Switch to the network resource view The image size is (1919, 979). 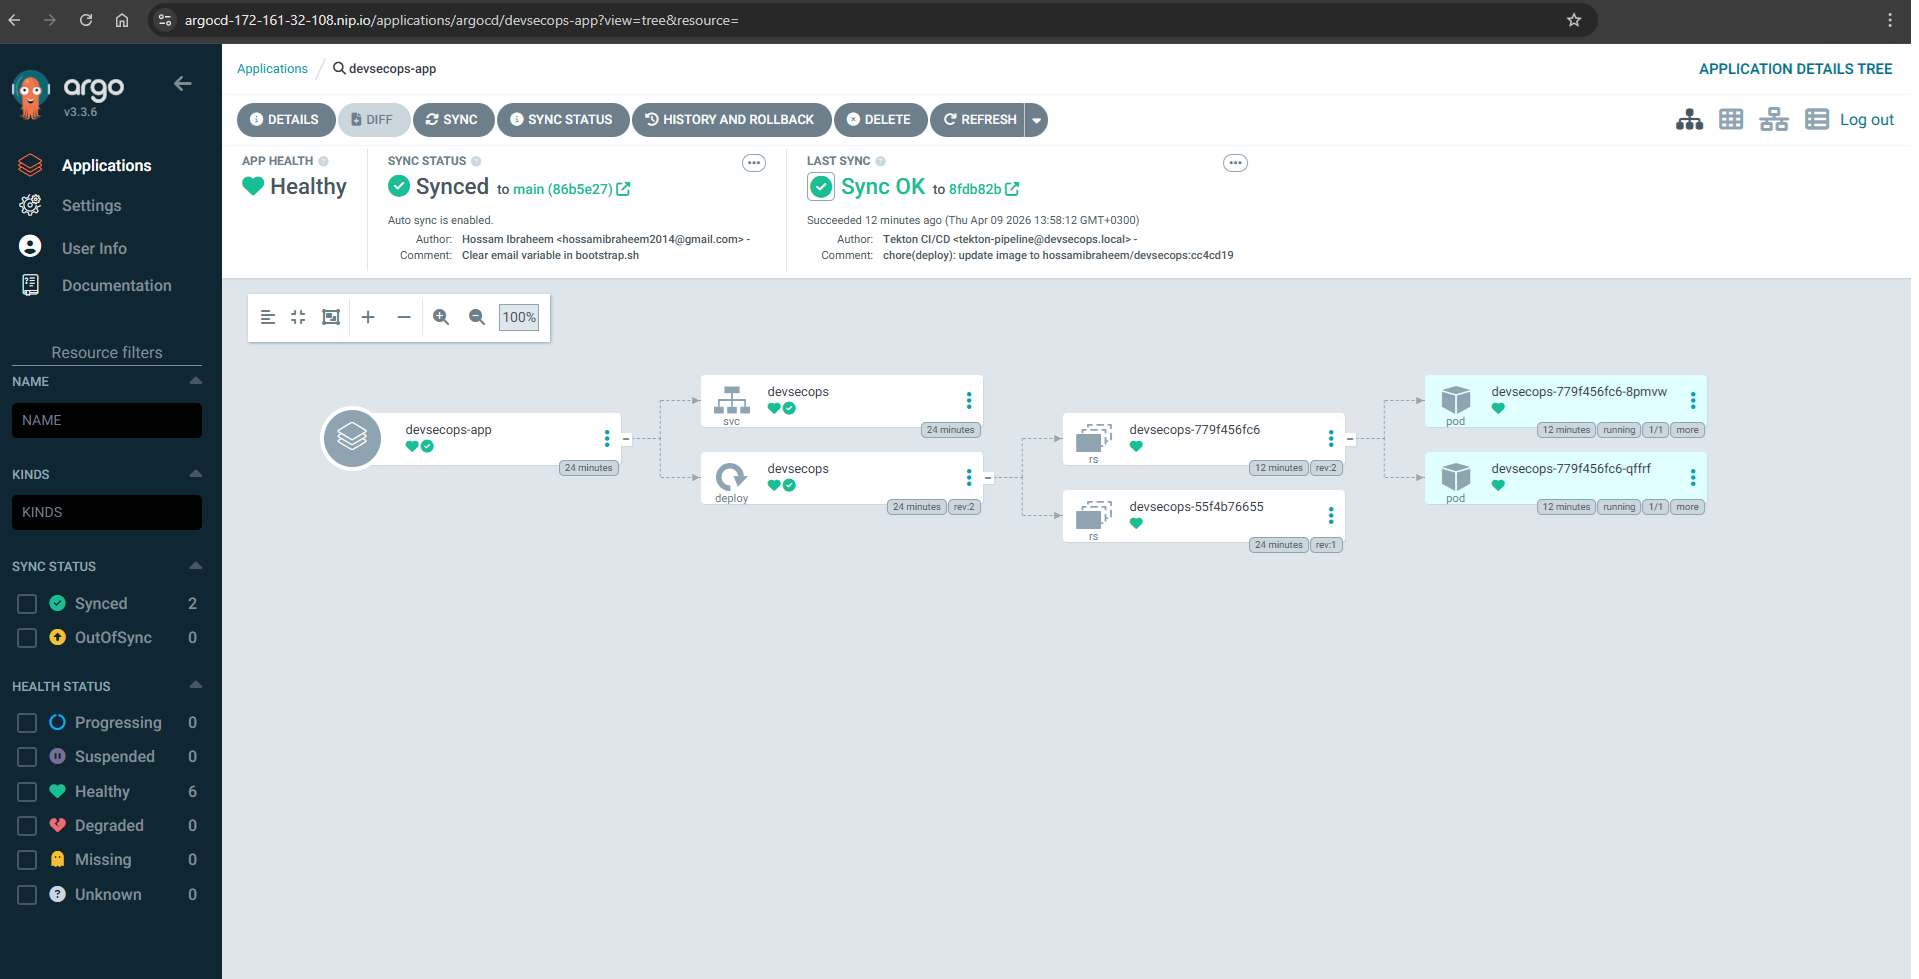(x=1774, y=118)
